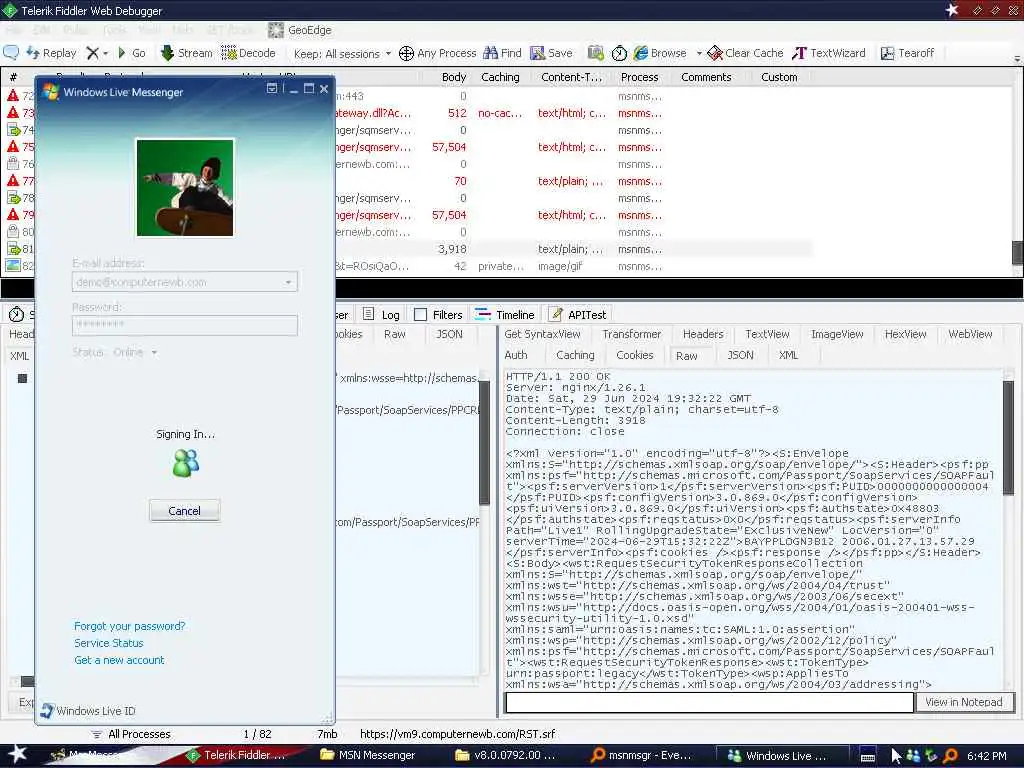The height and width of the screenshot is (768, 1024).
Task: Open the response XML tab
Action: coord(788,355)
